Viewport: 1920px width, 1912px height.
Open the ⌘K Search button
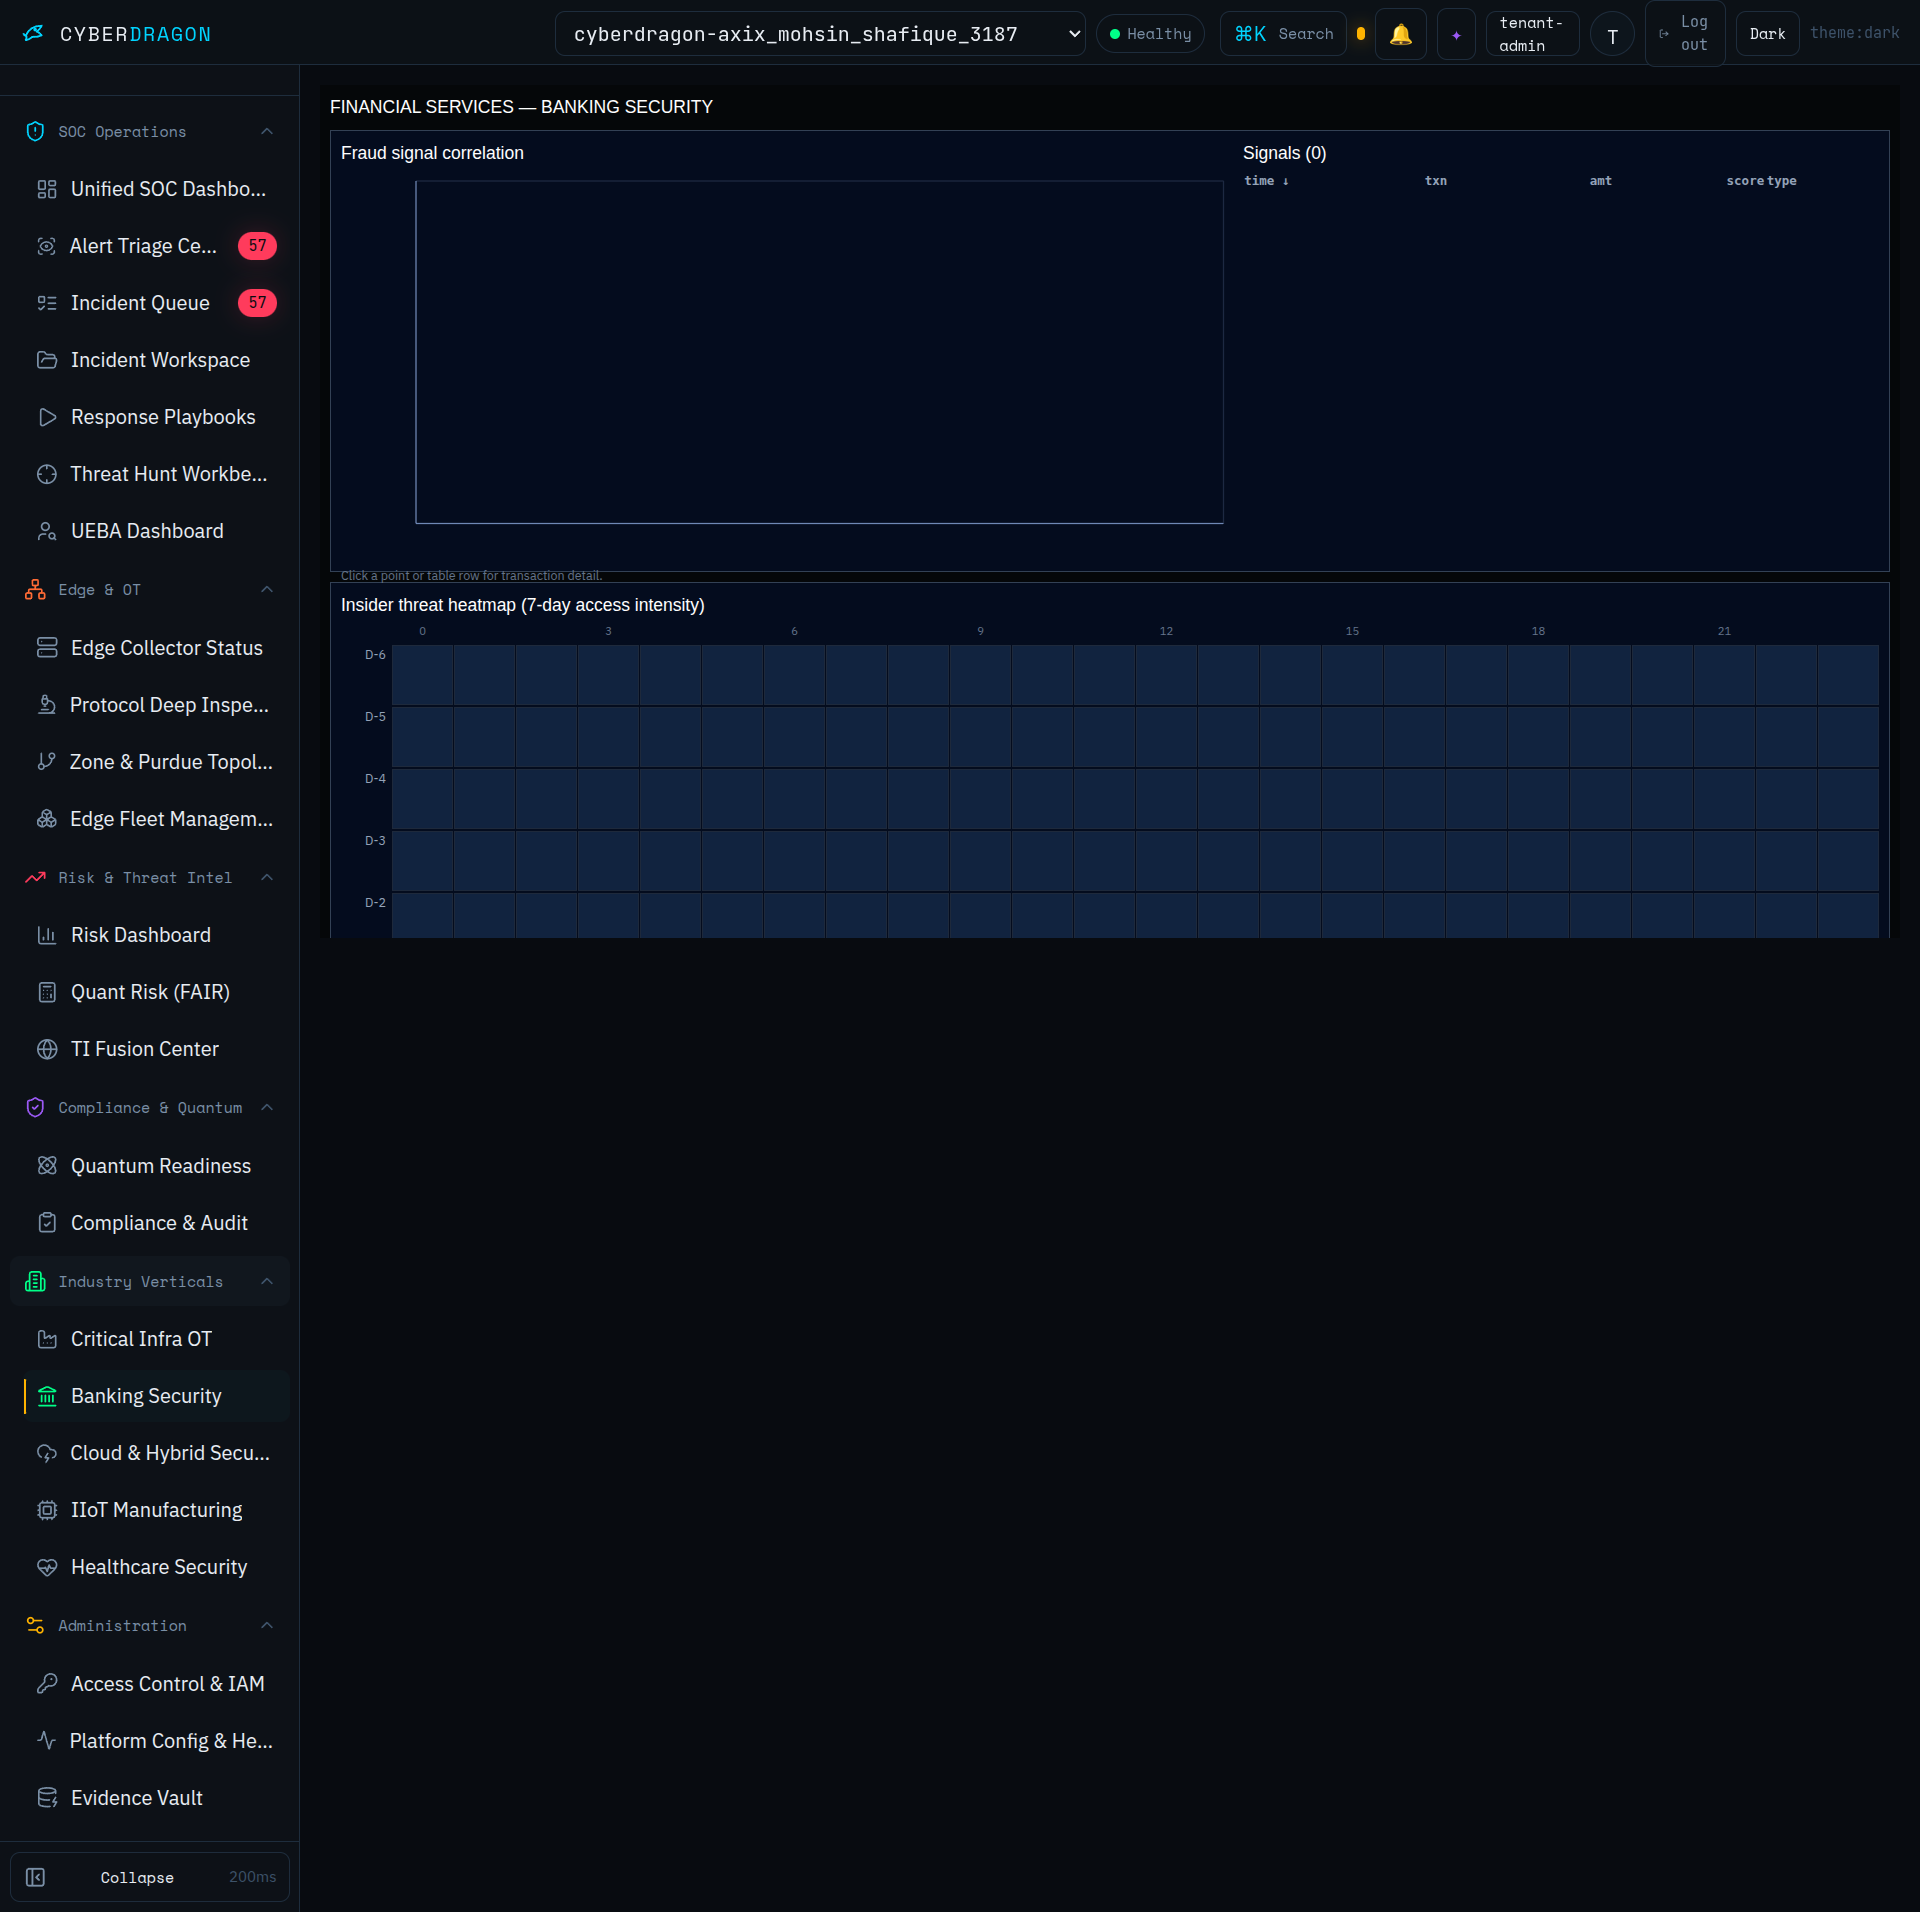[1283, 34]
